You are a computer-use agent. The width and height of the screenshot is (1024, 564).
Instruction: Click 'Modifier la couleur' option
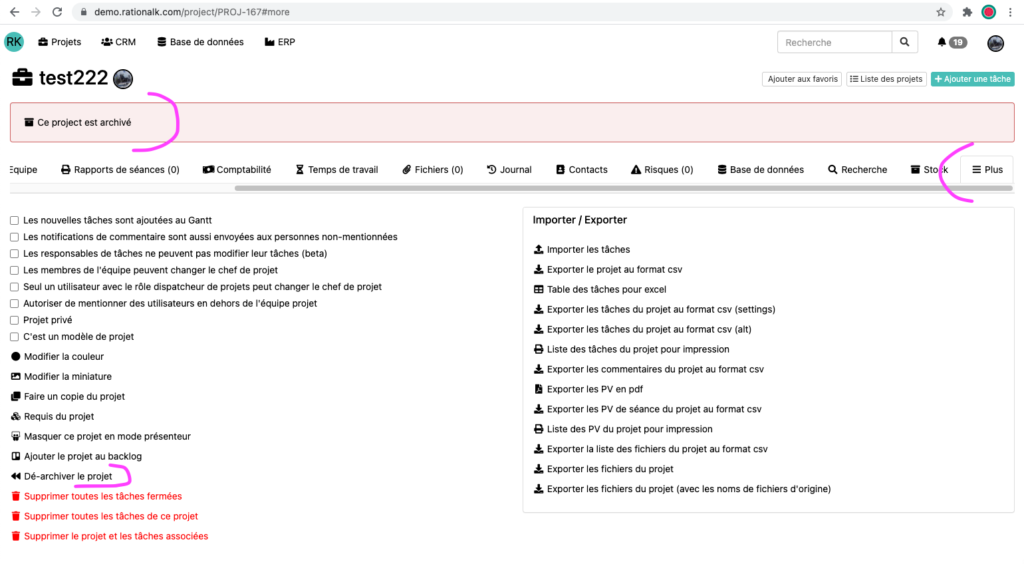63,357
